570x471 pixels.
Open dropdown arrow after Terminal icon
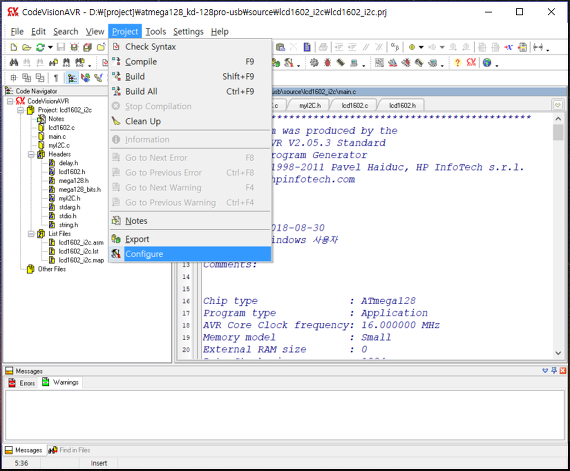(363, 65)
